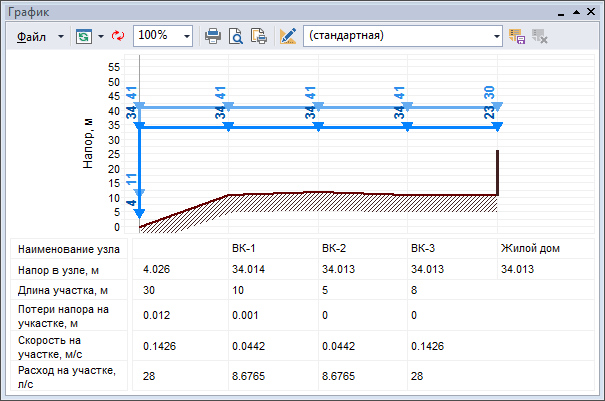Click the edit template pencil icon
Viewport: 605px width, 401px height.
point(289,35)
